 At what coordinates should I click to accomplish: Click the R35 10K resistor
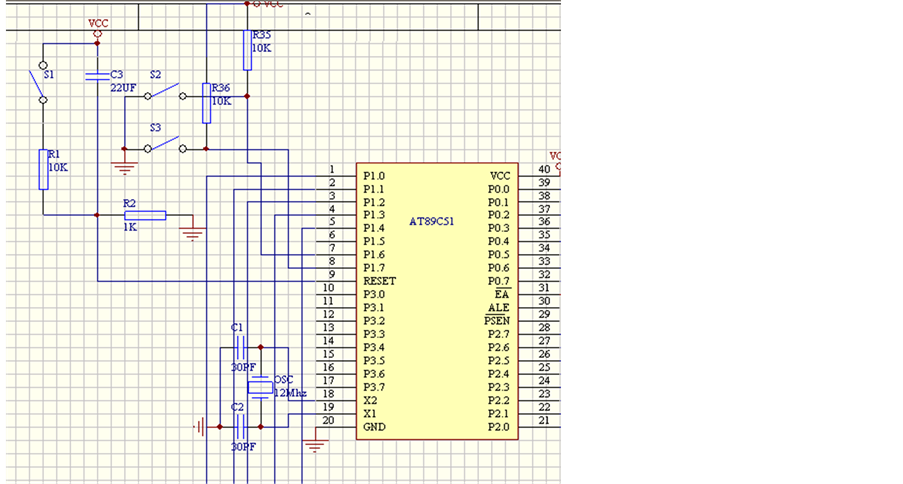pyautogui.click(x=247, y=49)
